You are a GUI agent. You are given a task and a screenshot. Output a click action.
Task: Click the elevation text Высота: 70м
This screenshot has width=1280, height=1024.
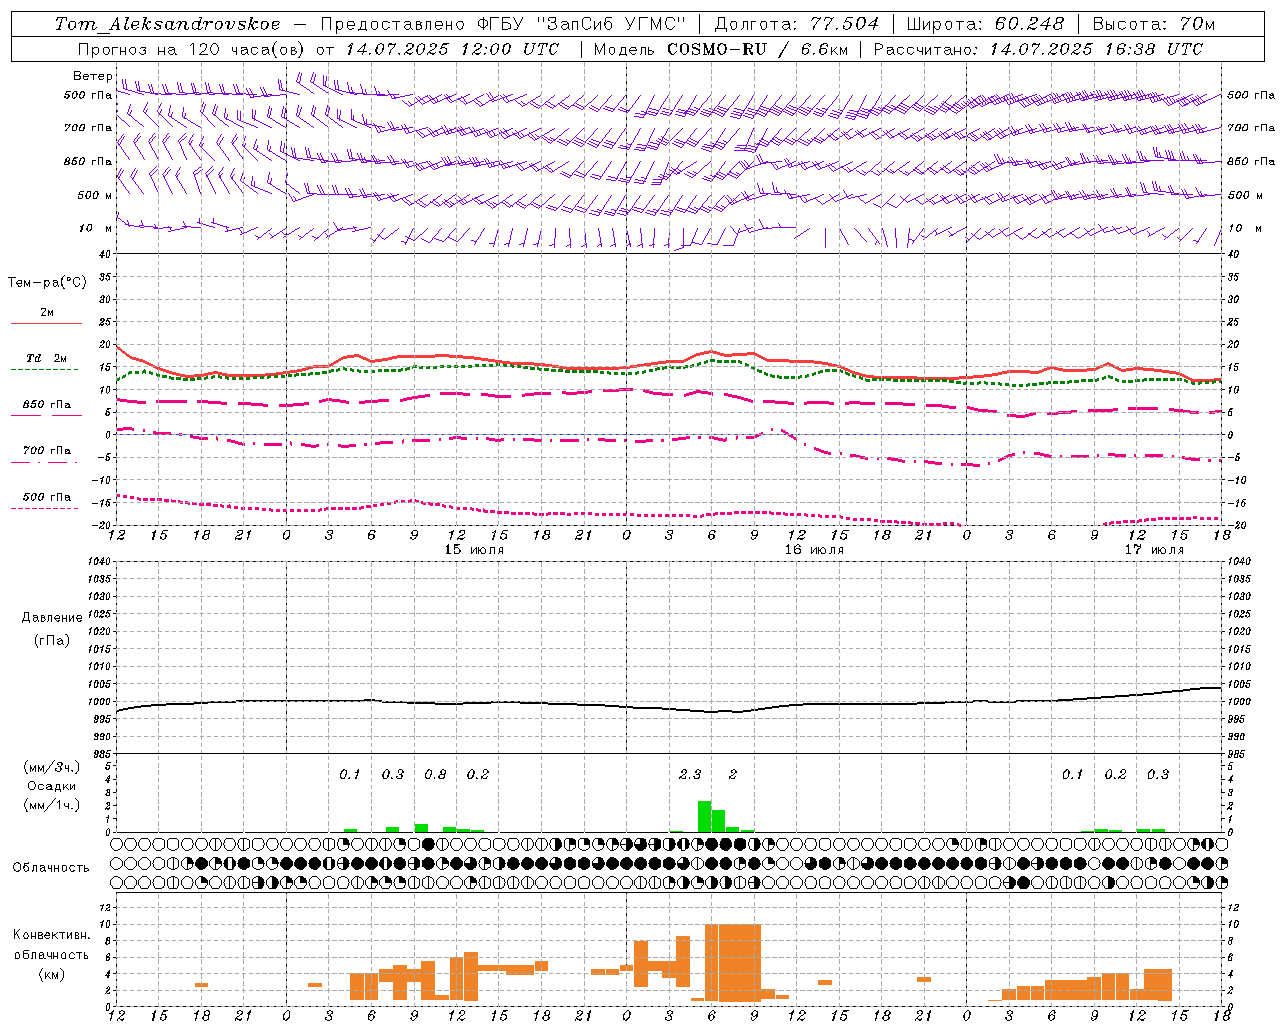1154,24
